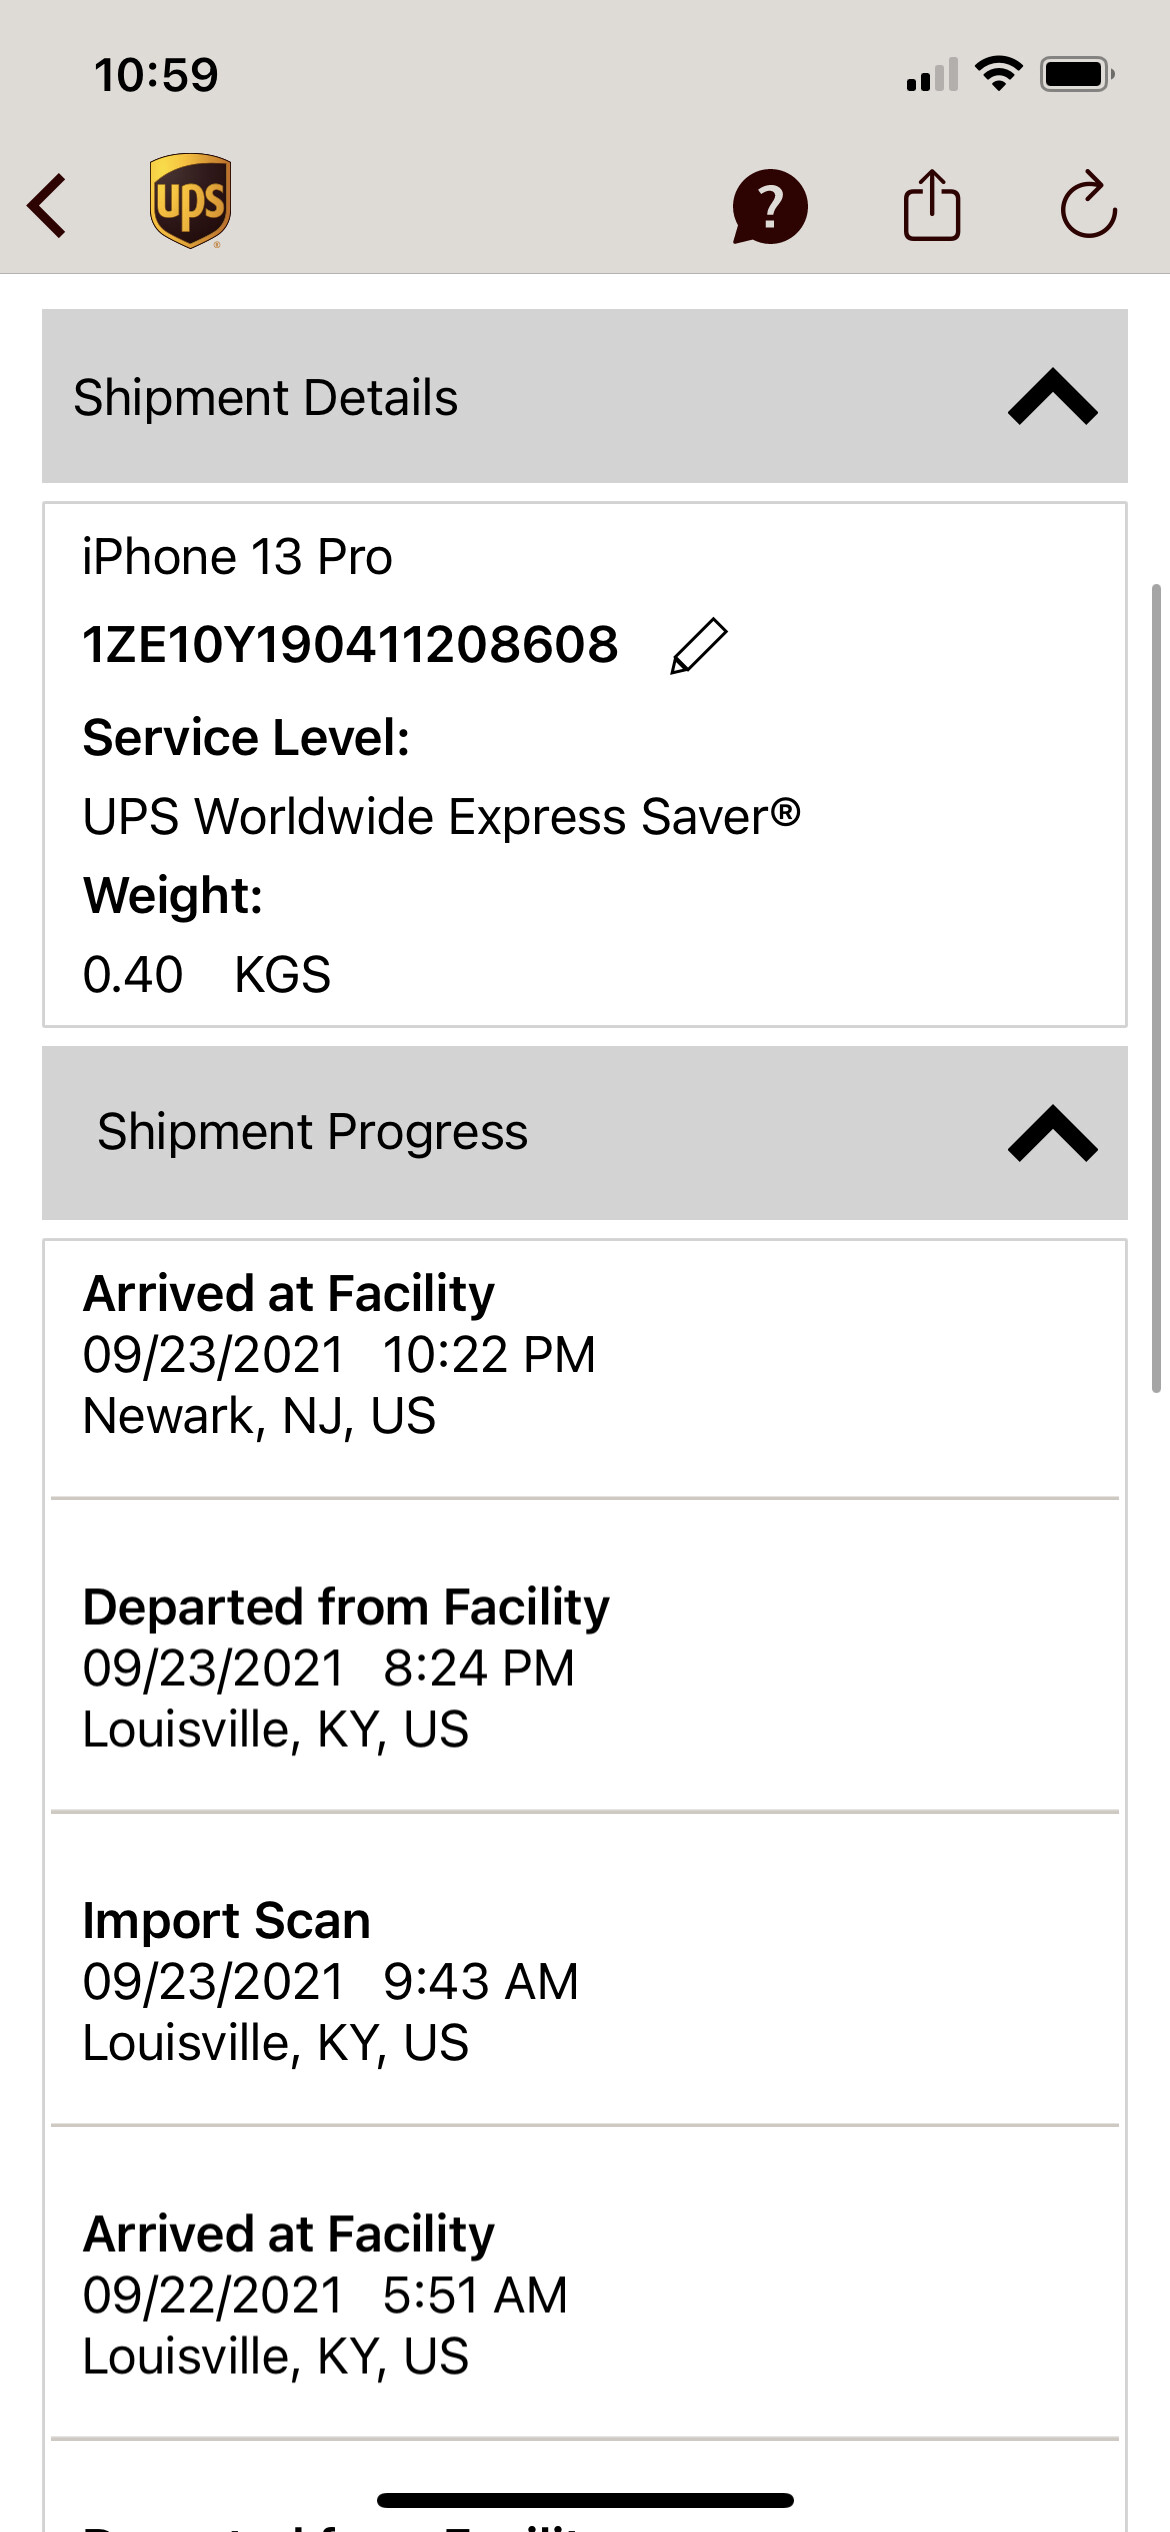Tap the back arrow icon
The height and width of the screenshot is (2532, 1170).
(x=47, y=206)
